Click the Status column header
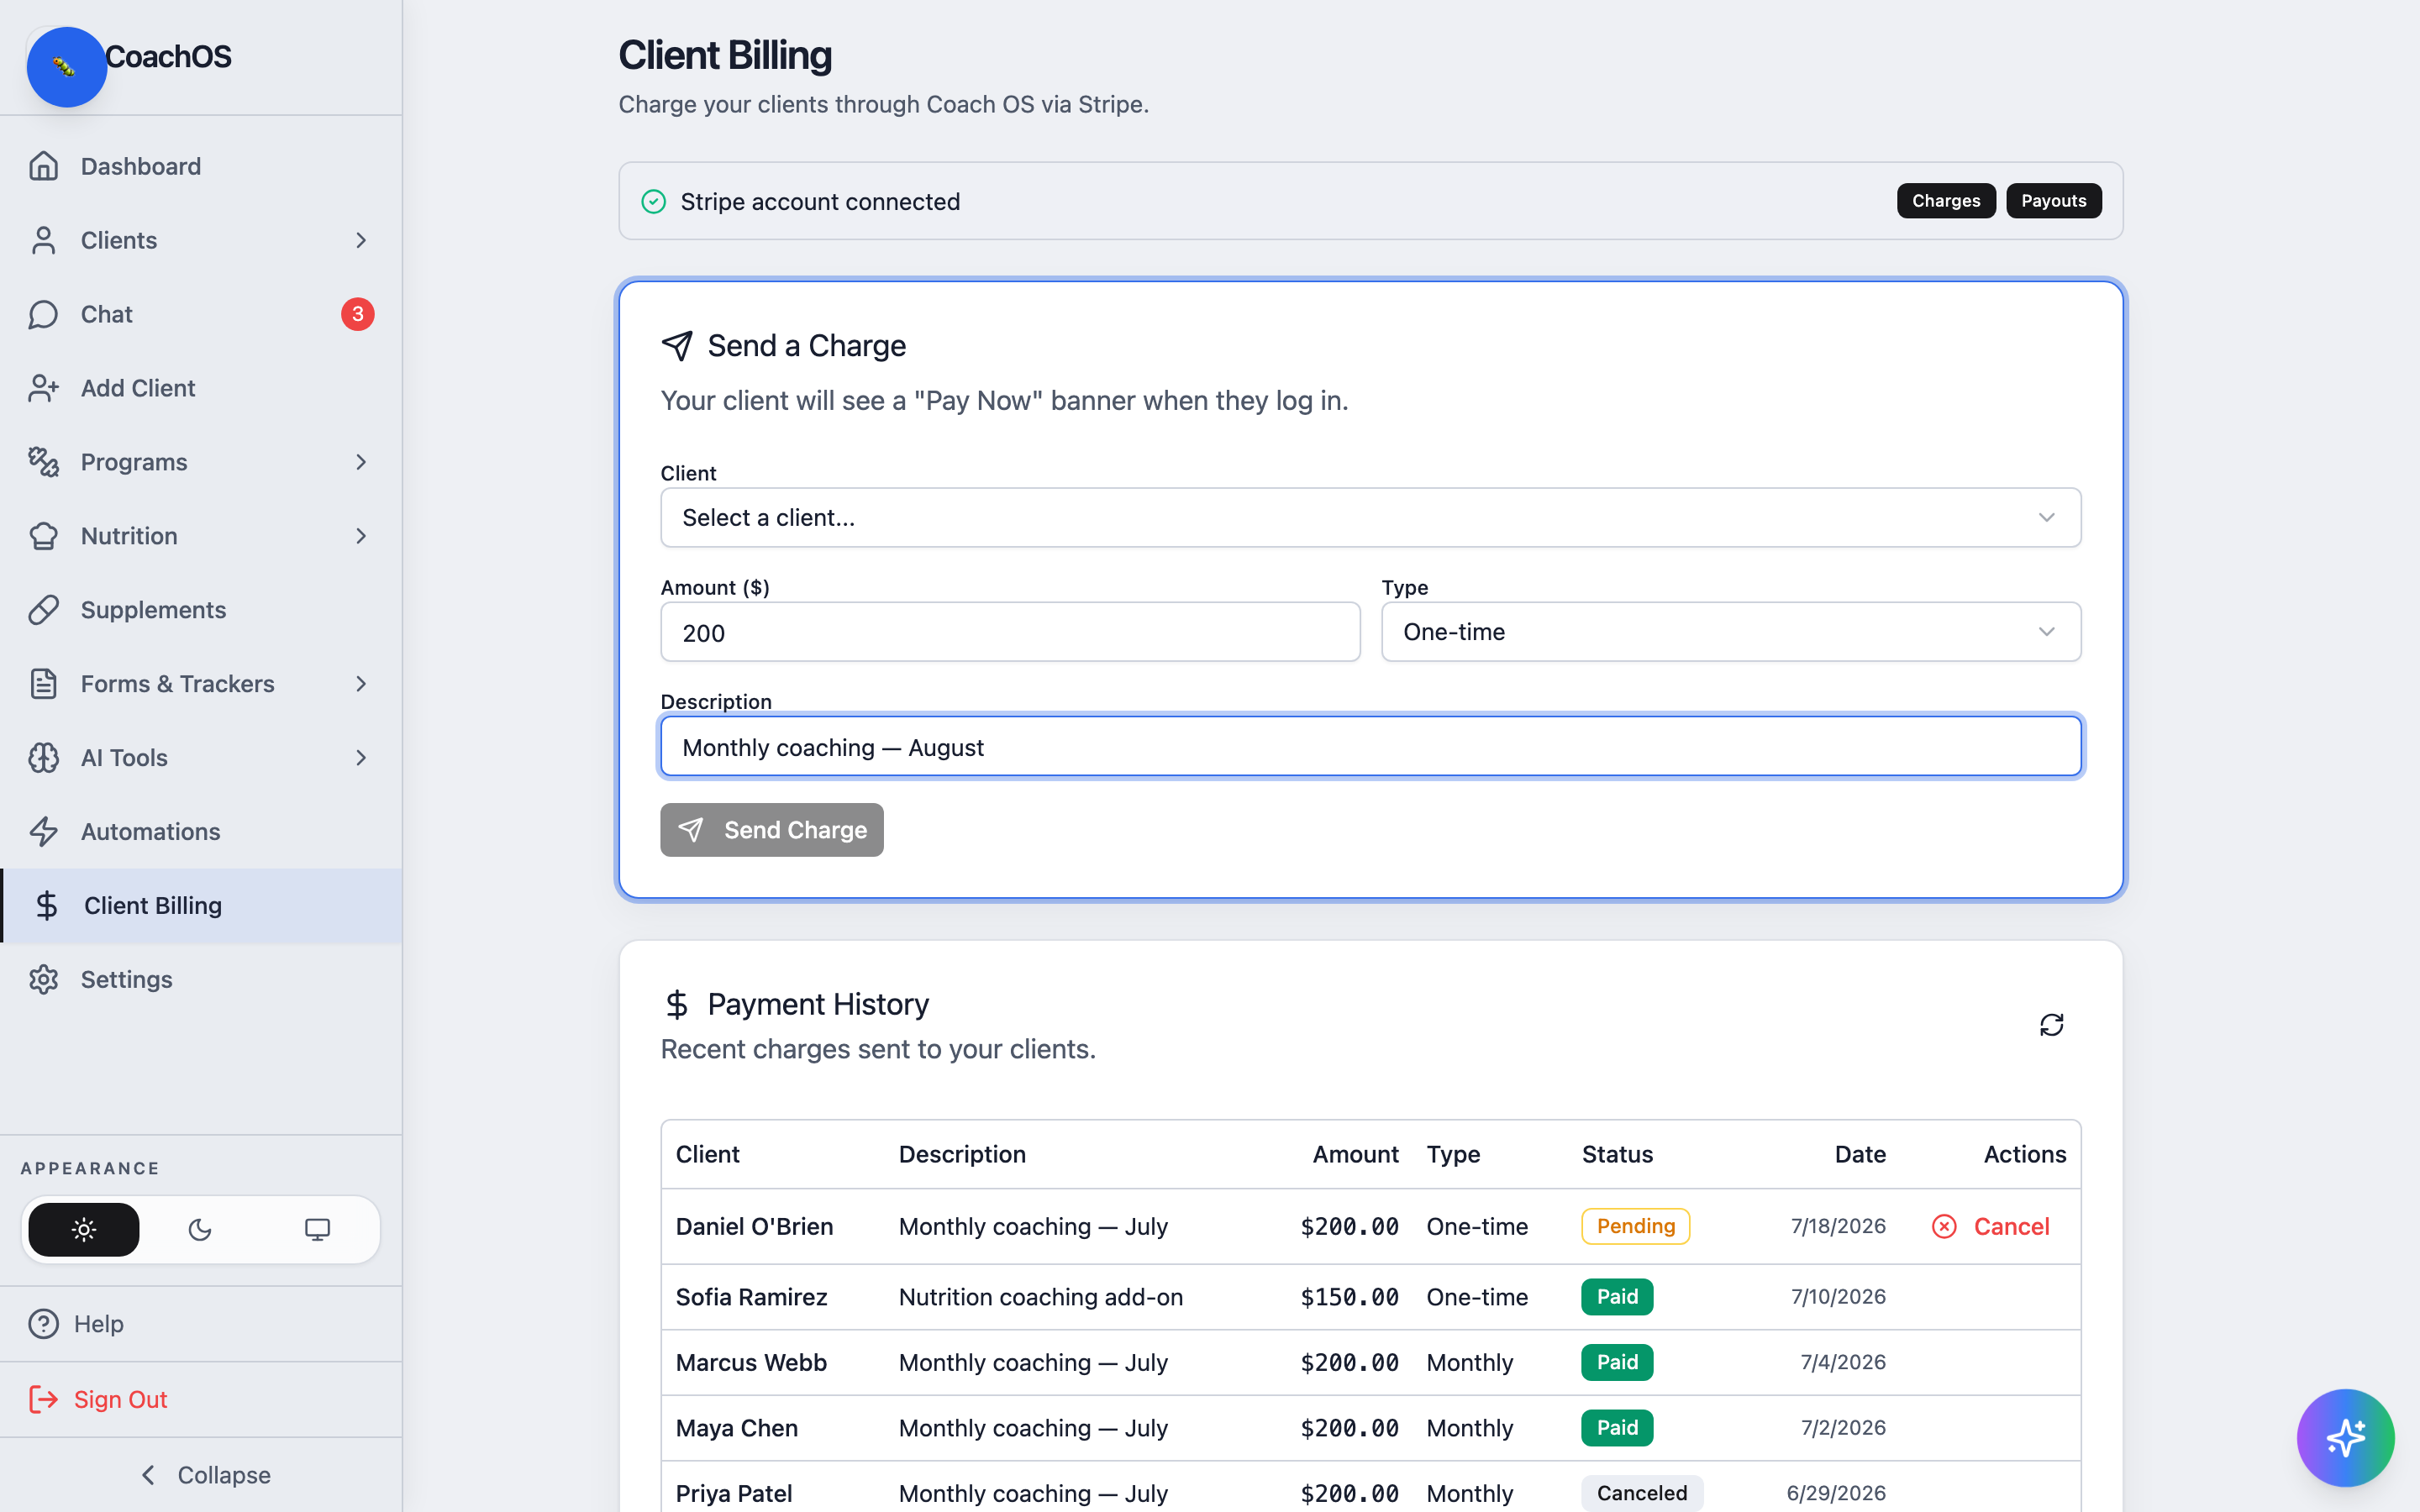The width and height of the screenshot is (2420, 1512). (1617, 1154)
